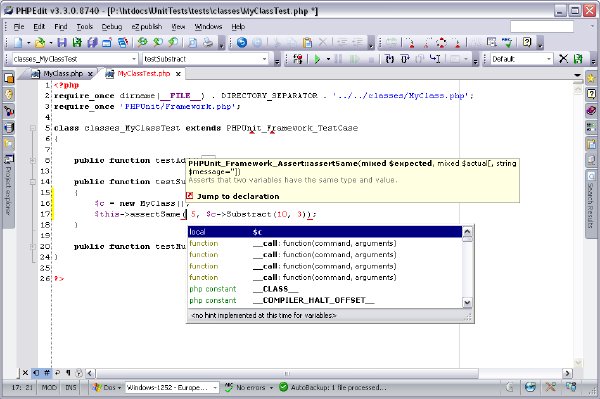Toggle the # line numbers button
This screenshot has height=399, width=600.
[x=47, y=373]
